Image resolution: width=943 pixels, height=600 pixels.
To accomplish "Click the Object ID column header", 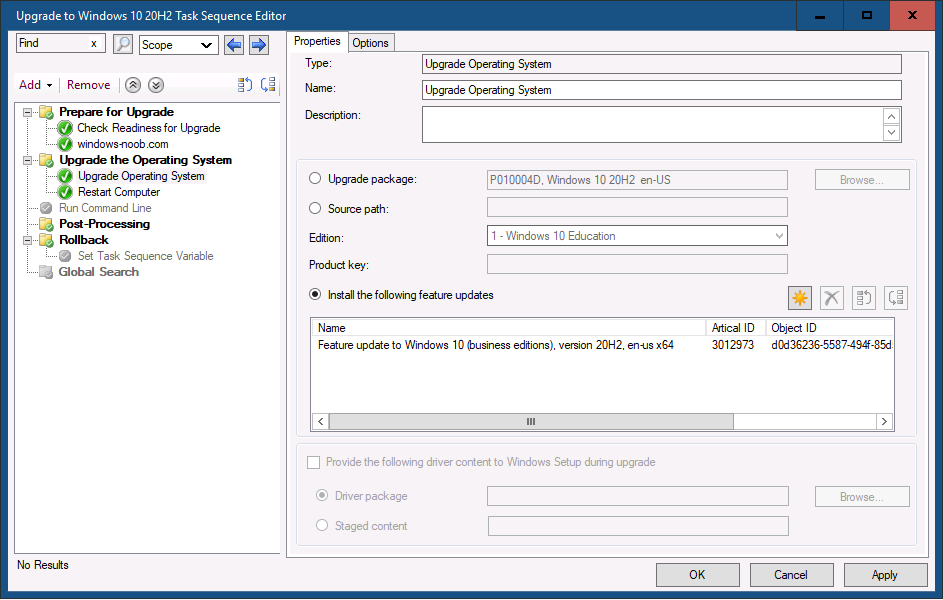I will pyautogui.click(x=829, y=328).
